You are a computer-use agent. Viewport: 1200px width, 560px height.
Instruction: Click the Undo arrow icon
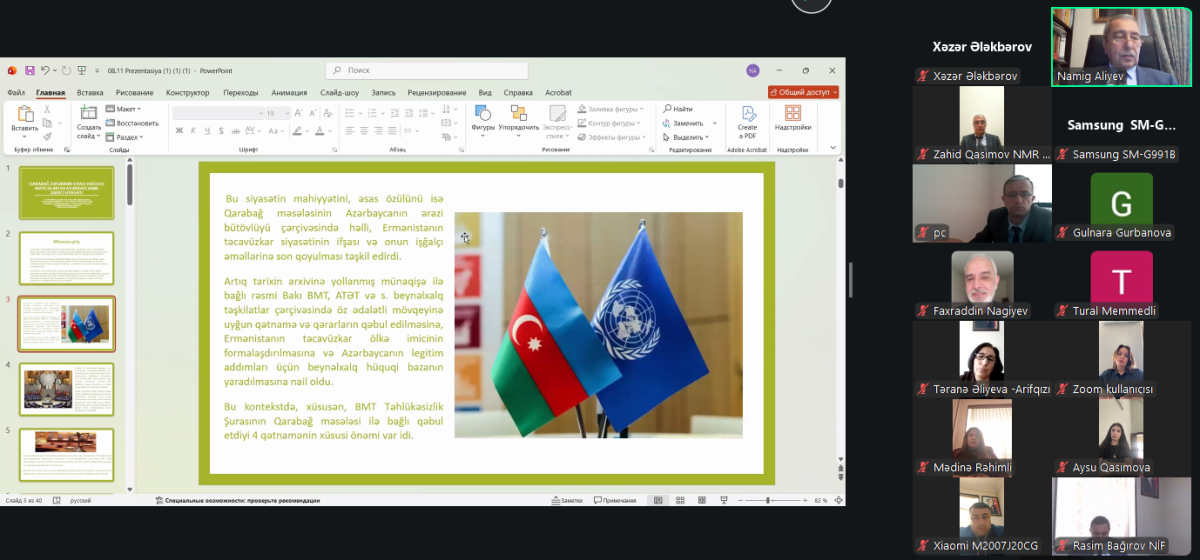coord(46,71)
